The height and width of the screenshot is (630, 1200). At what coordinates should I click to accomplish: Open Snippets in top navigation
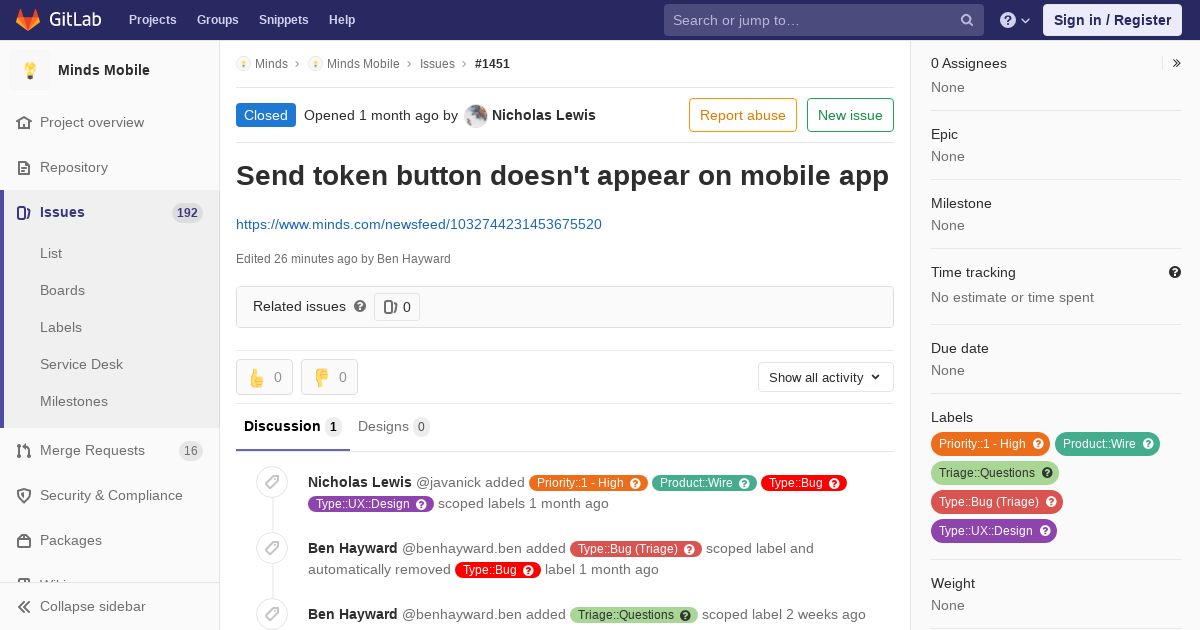pyautogui.click(x=283, y=20)
